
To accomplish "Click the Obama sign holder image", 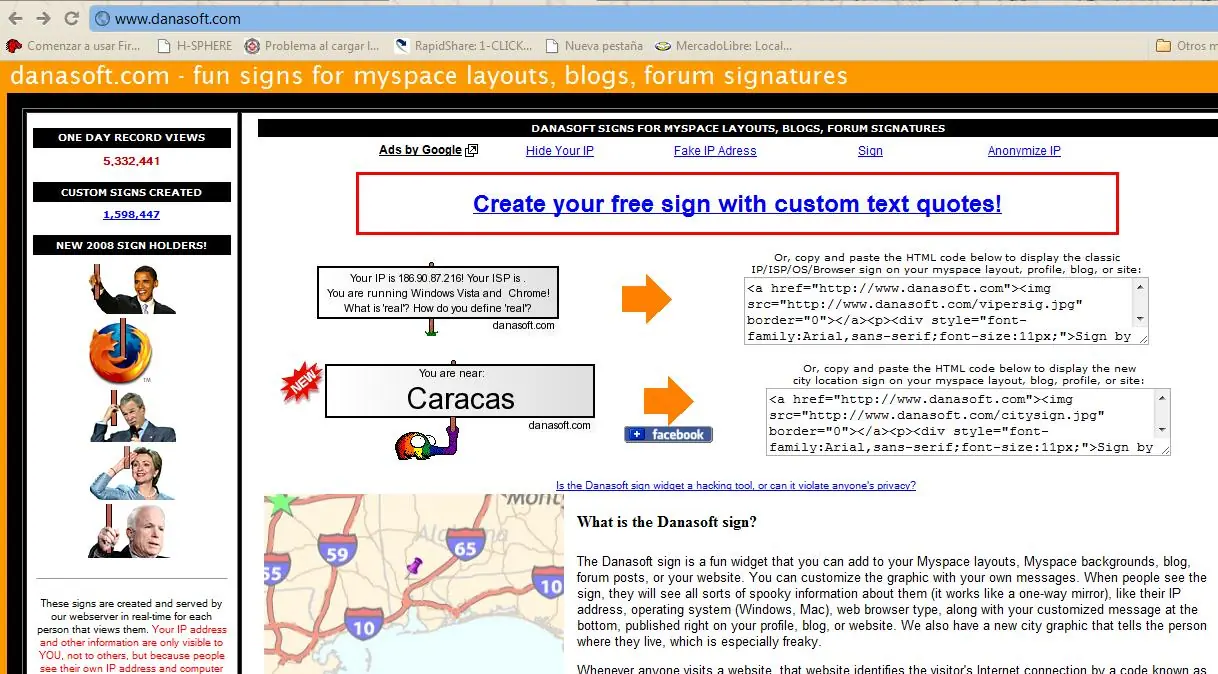I will click(131, 289).
